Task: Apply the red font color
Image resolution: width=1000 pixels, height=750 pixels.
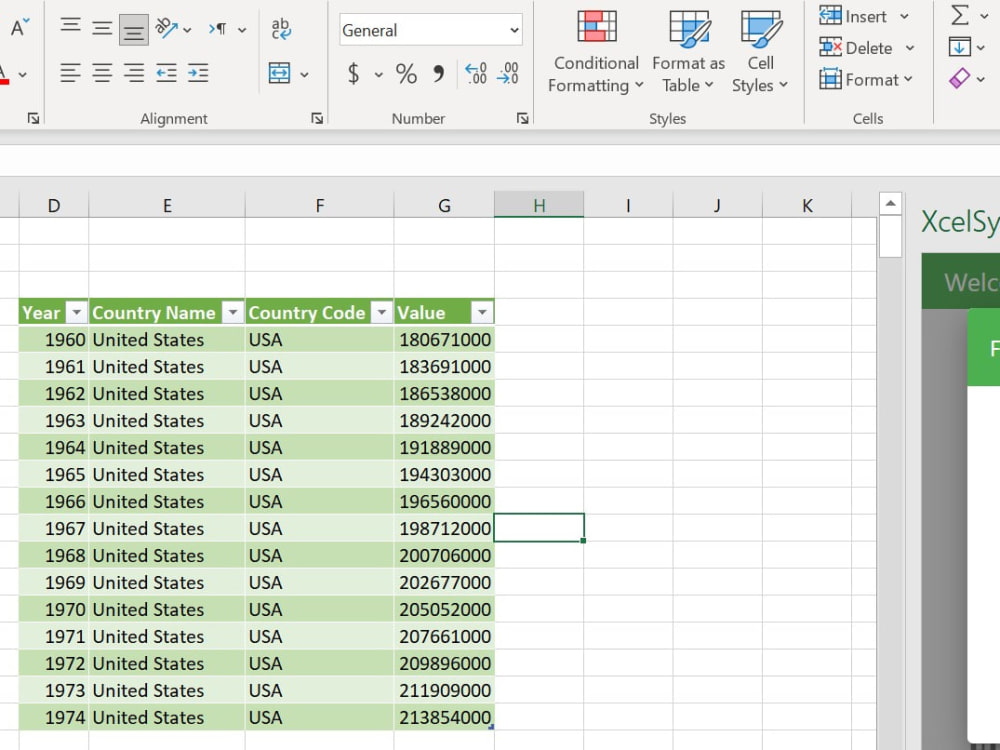Action: (x=4, y=74)
